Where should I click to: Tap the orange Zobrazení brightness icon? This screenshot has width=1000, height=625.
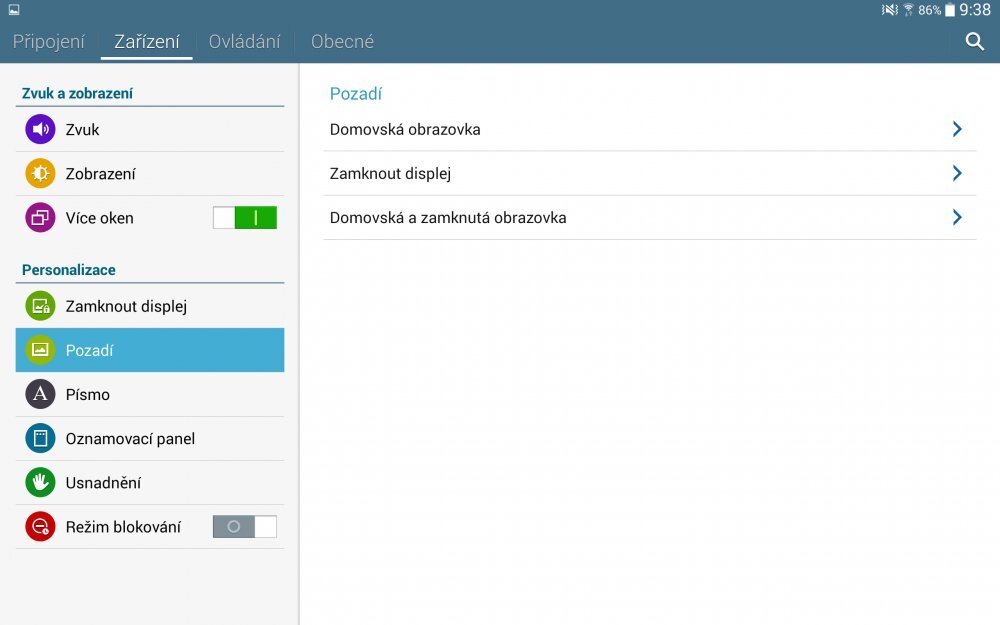40,174
